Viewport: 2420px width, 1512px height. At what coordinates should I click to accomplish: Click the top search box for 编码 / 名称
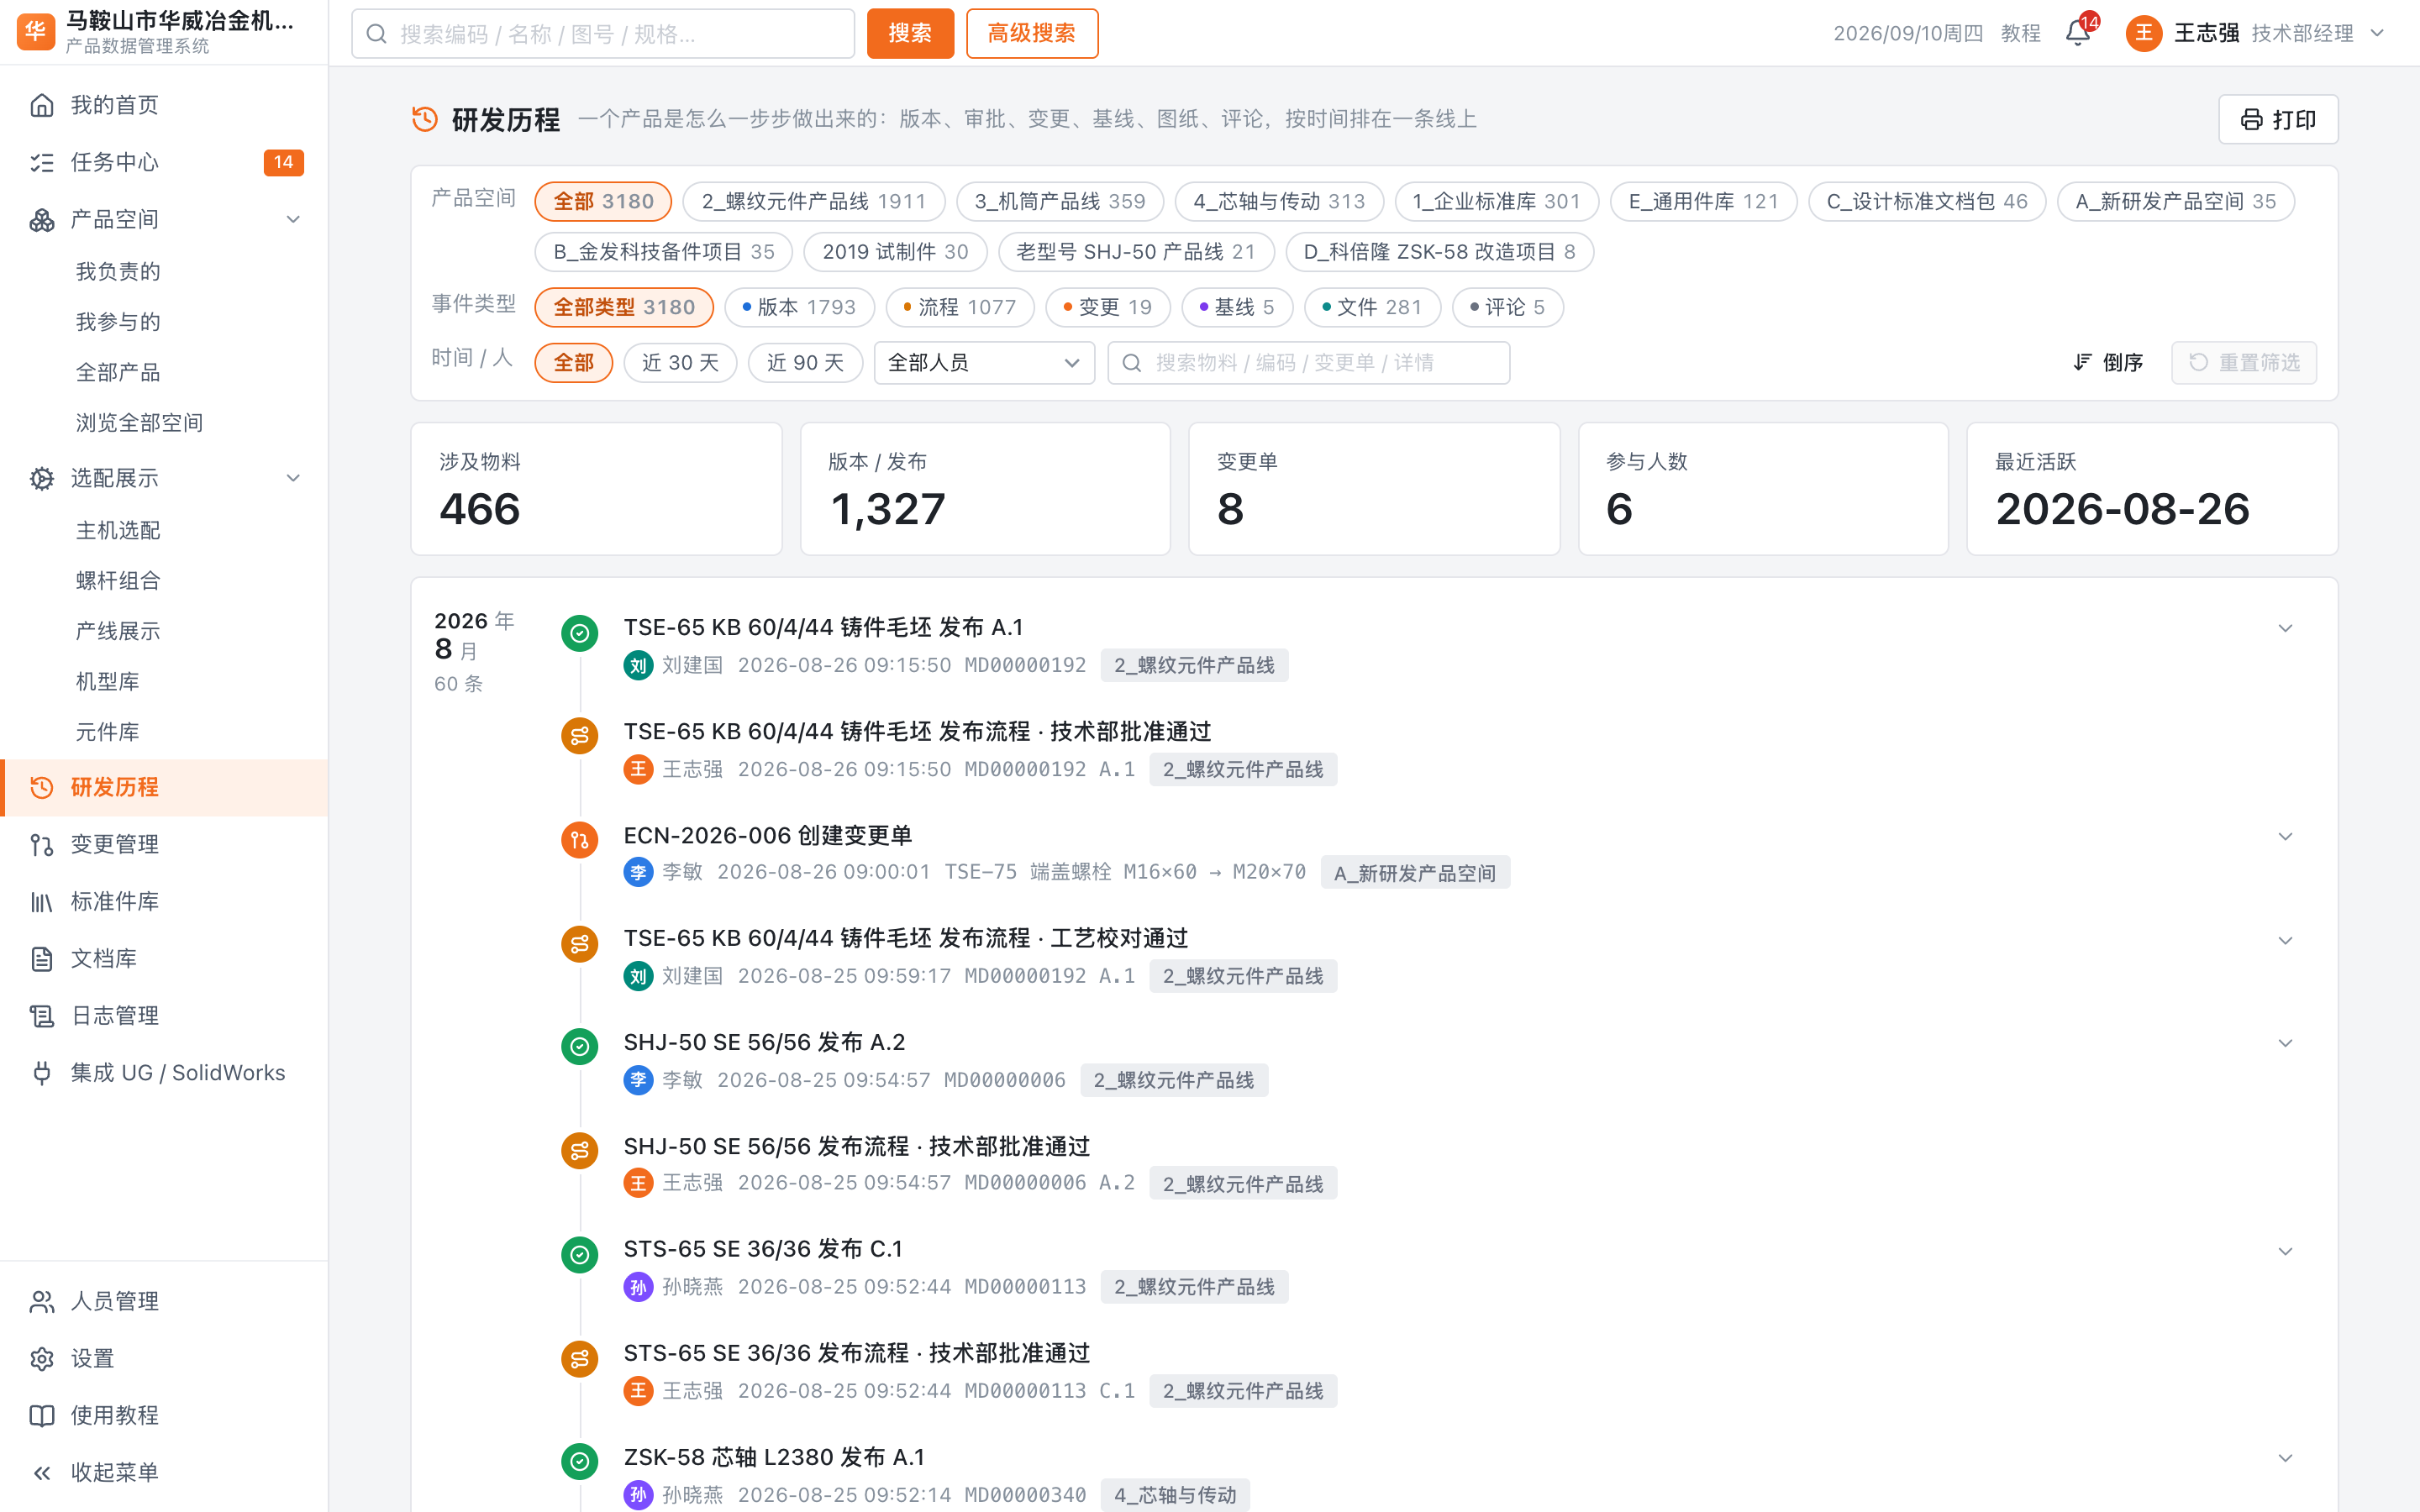click(603, 33)
